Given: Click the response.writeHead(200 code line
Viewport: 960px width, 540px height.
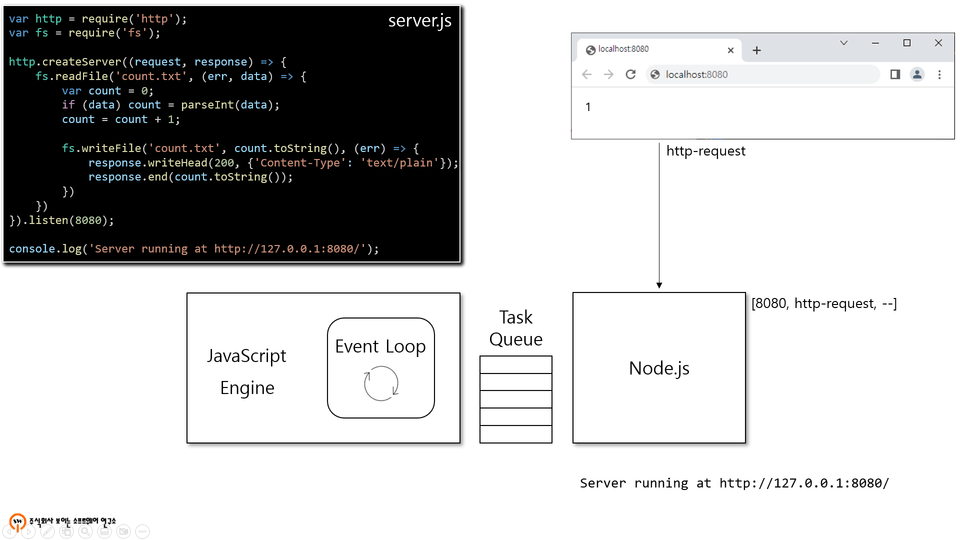Looking at the screenshot, I should (273, 163).
